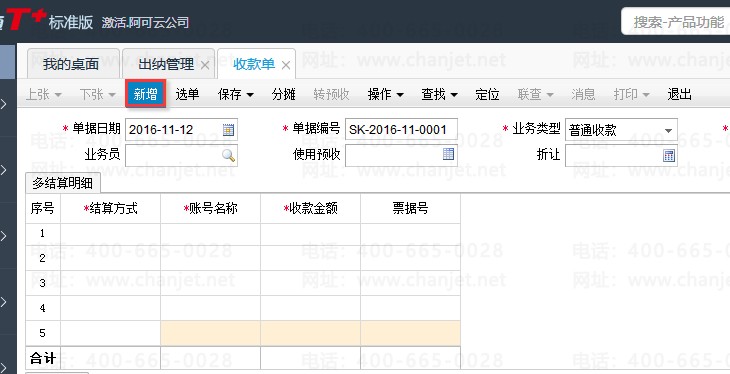Focus the 单据编号 input field
730x374 pixels.
401,129
